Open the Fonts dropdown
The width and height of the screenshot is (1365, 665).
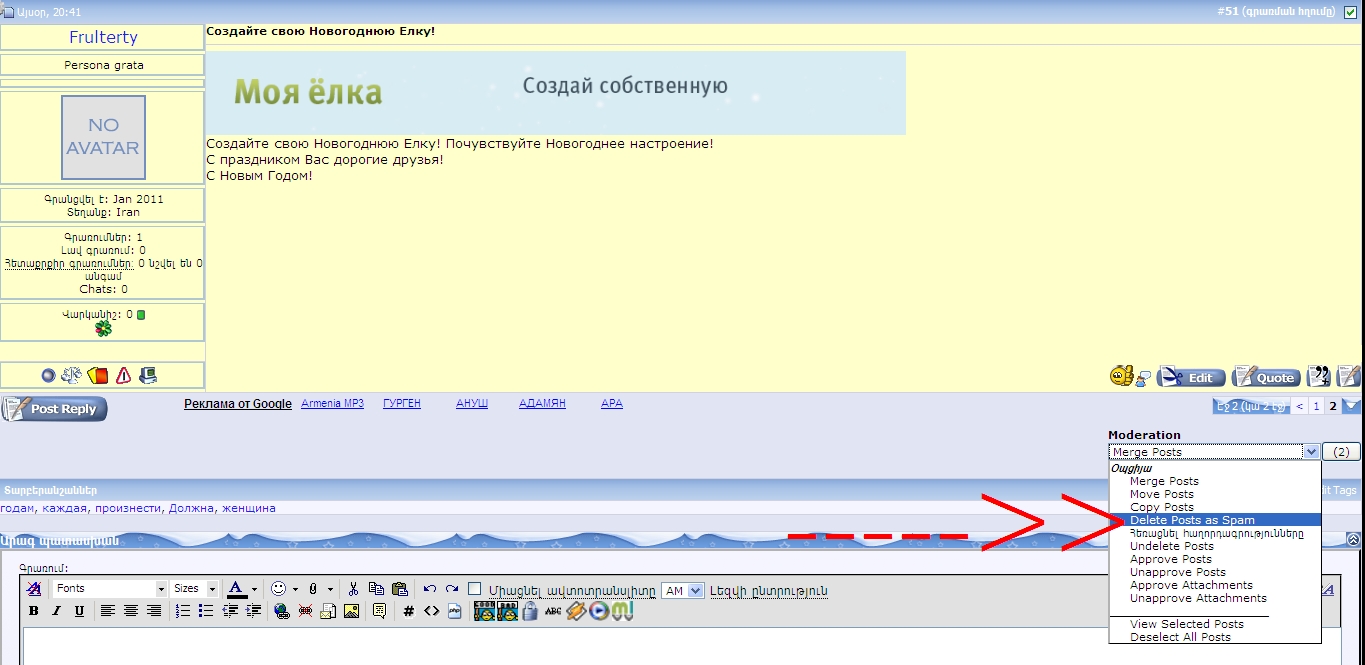110,589
